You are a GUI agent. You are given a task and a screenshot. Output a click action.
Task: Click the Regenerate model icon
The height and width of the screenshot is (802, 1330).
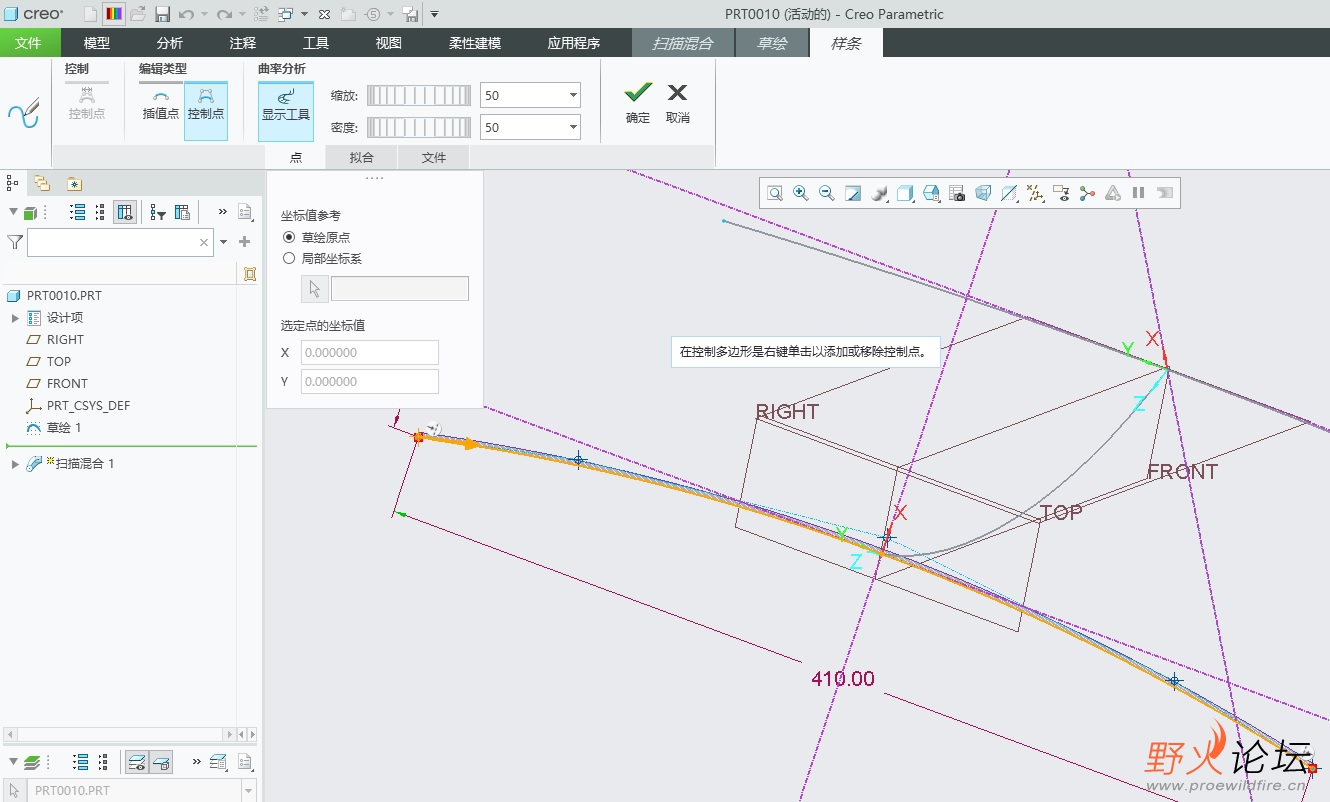pyautogui.click(x=261, y=14)
